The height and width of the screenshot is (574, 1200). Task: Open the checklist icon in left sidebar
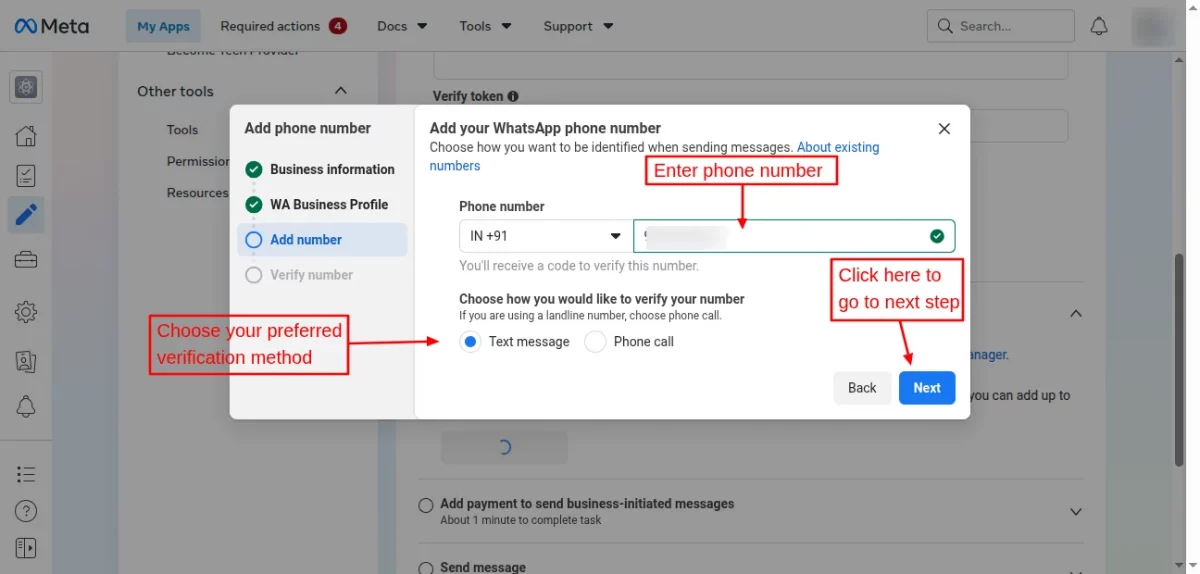point(26,176)
